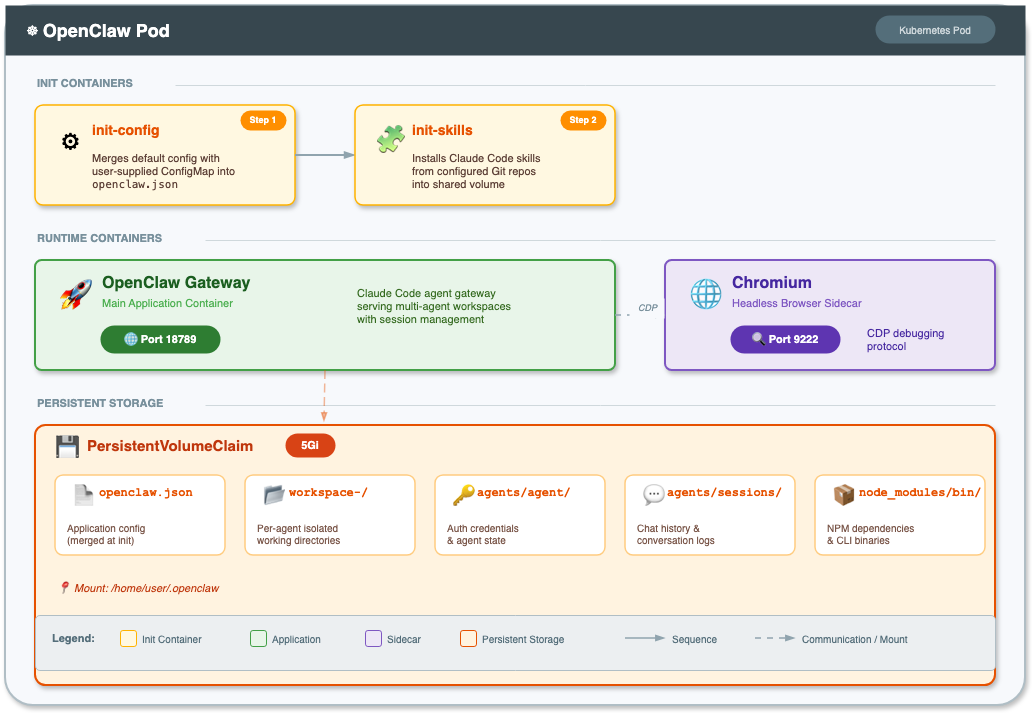
Task: Click the folder icon next to workspace-/
Action: 274,494
